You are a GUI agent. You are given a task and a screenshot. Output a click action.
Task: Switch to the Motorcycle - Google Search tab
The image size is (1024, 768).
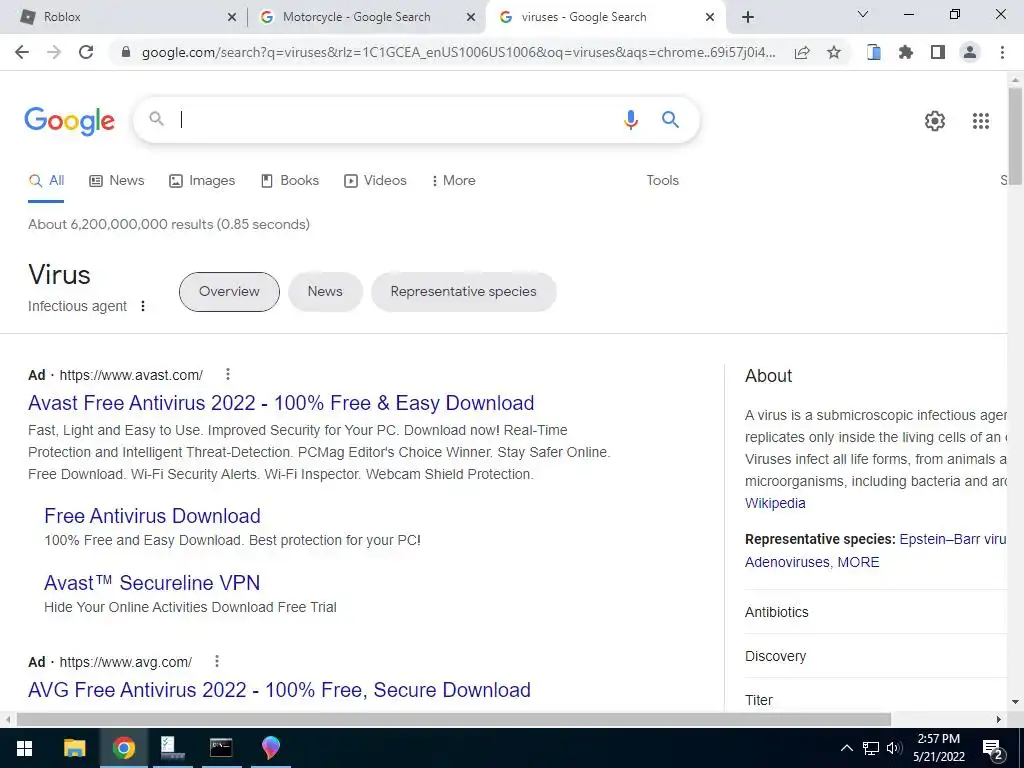click(x=366, y=17)
